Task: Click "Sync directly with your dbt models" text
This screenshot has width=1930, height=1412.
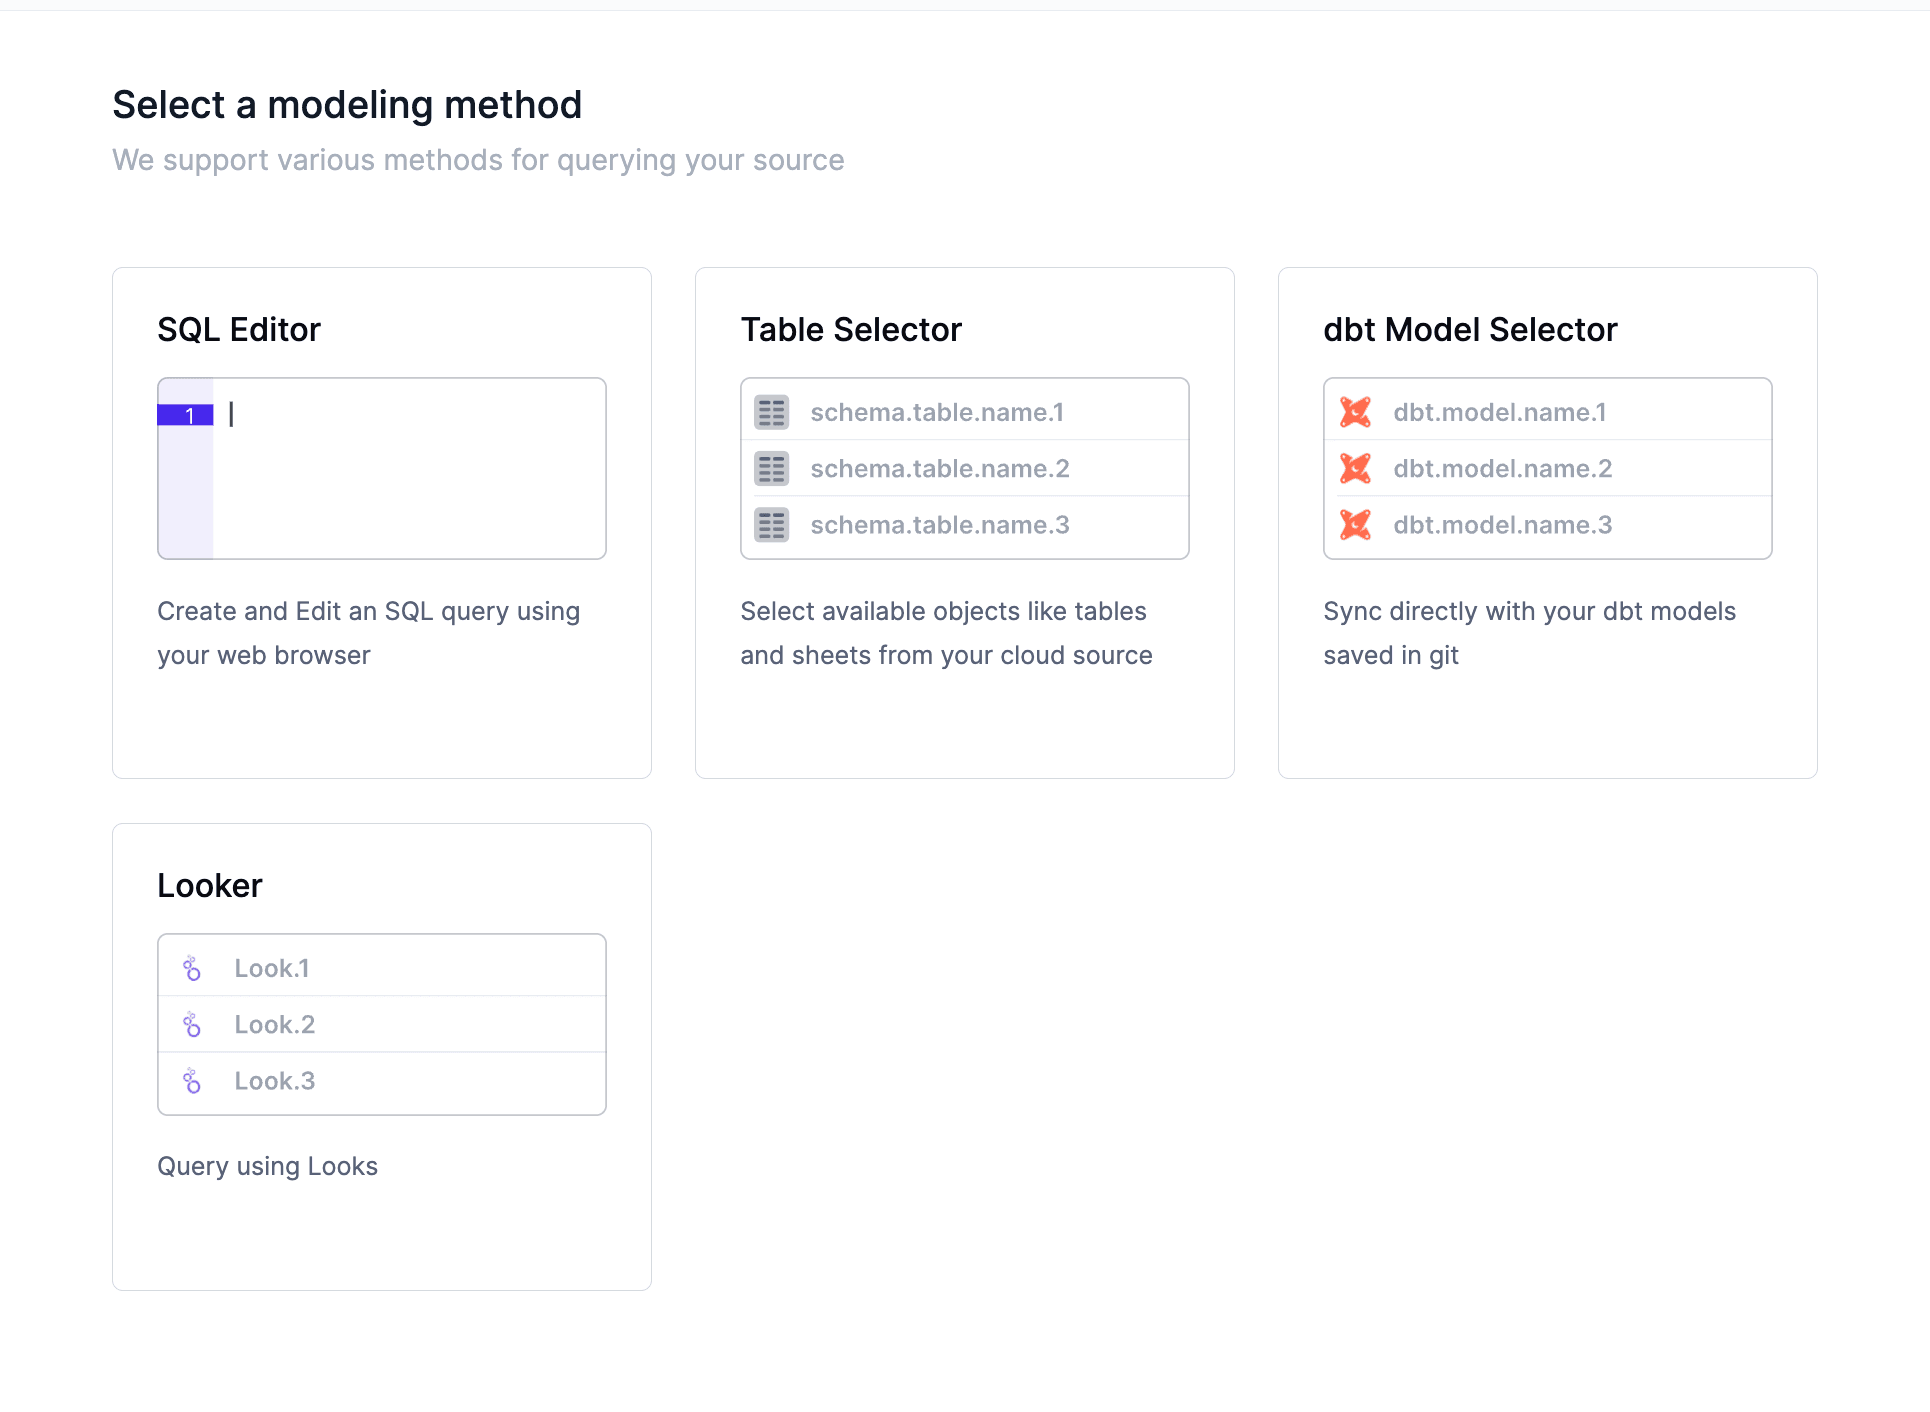Action: pyautogui.click(x=1528, y=611)
